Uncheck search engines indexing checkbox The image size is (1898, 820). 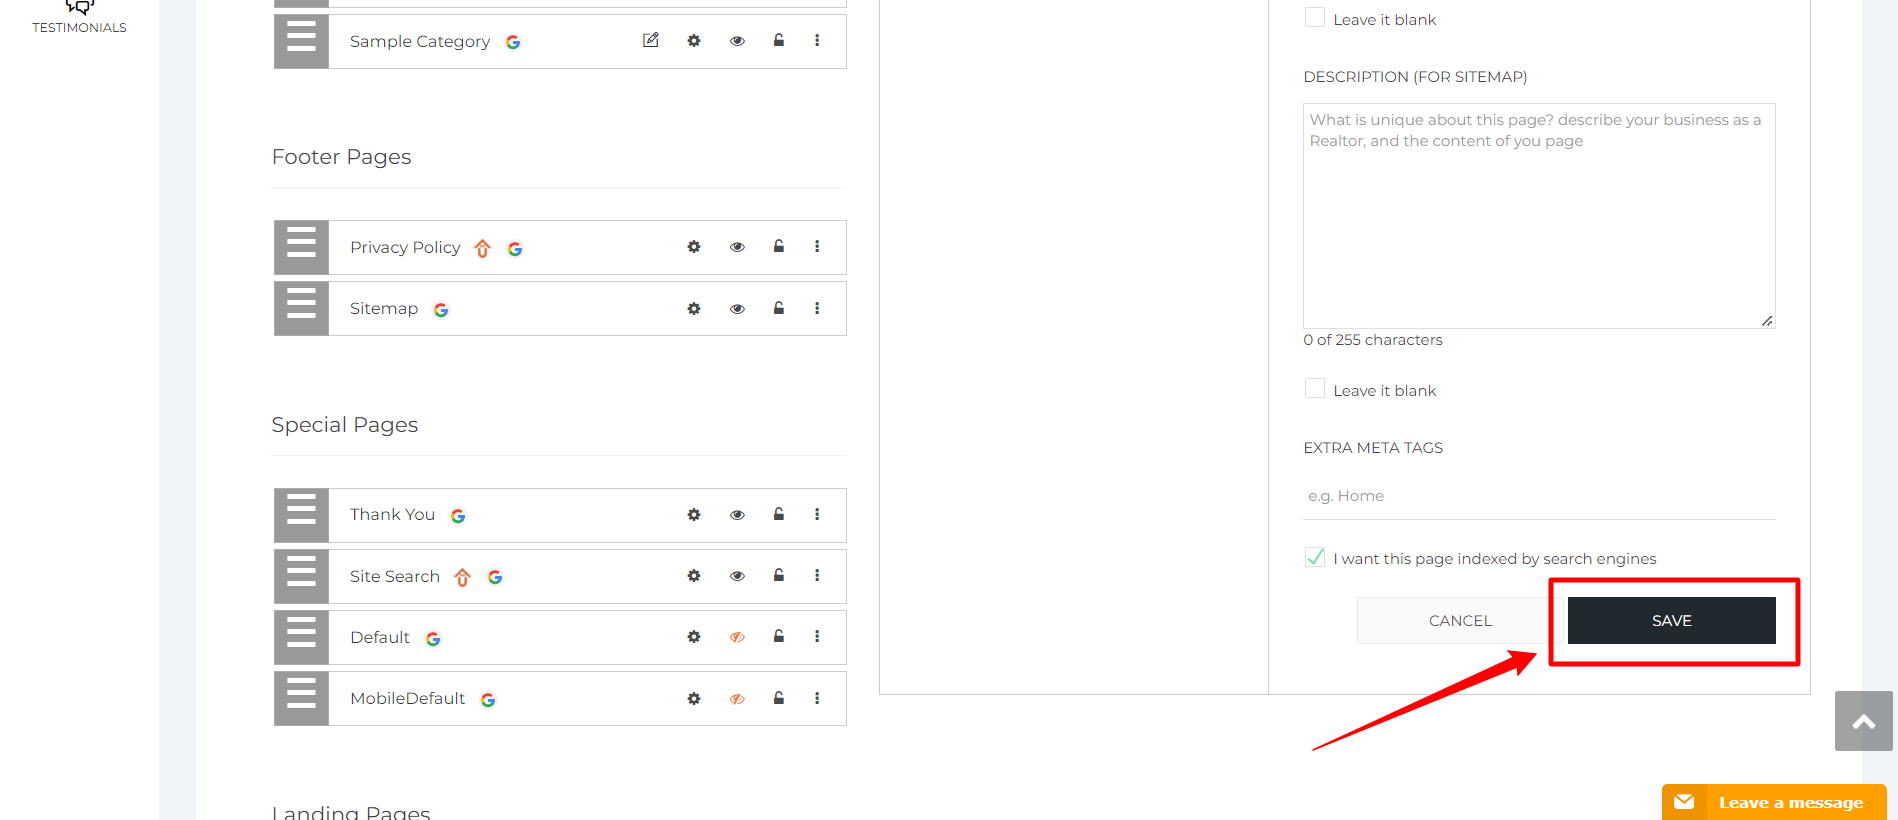(1315, 558)
